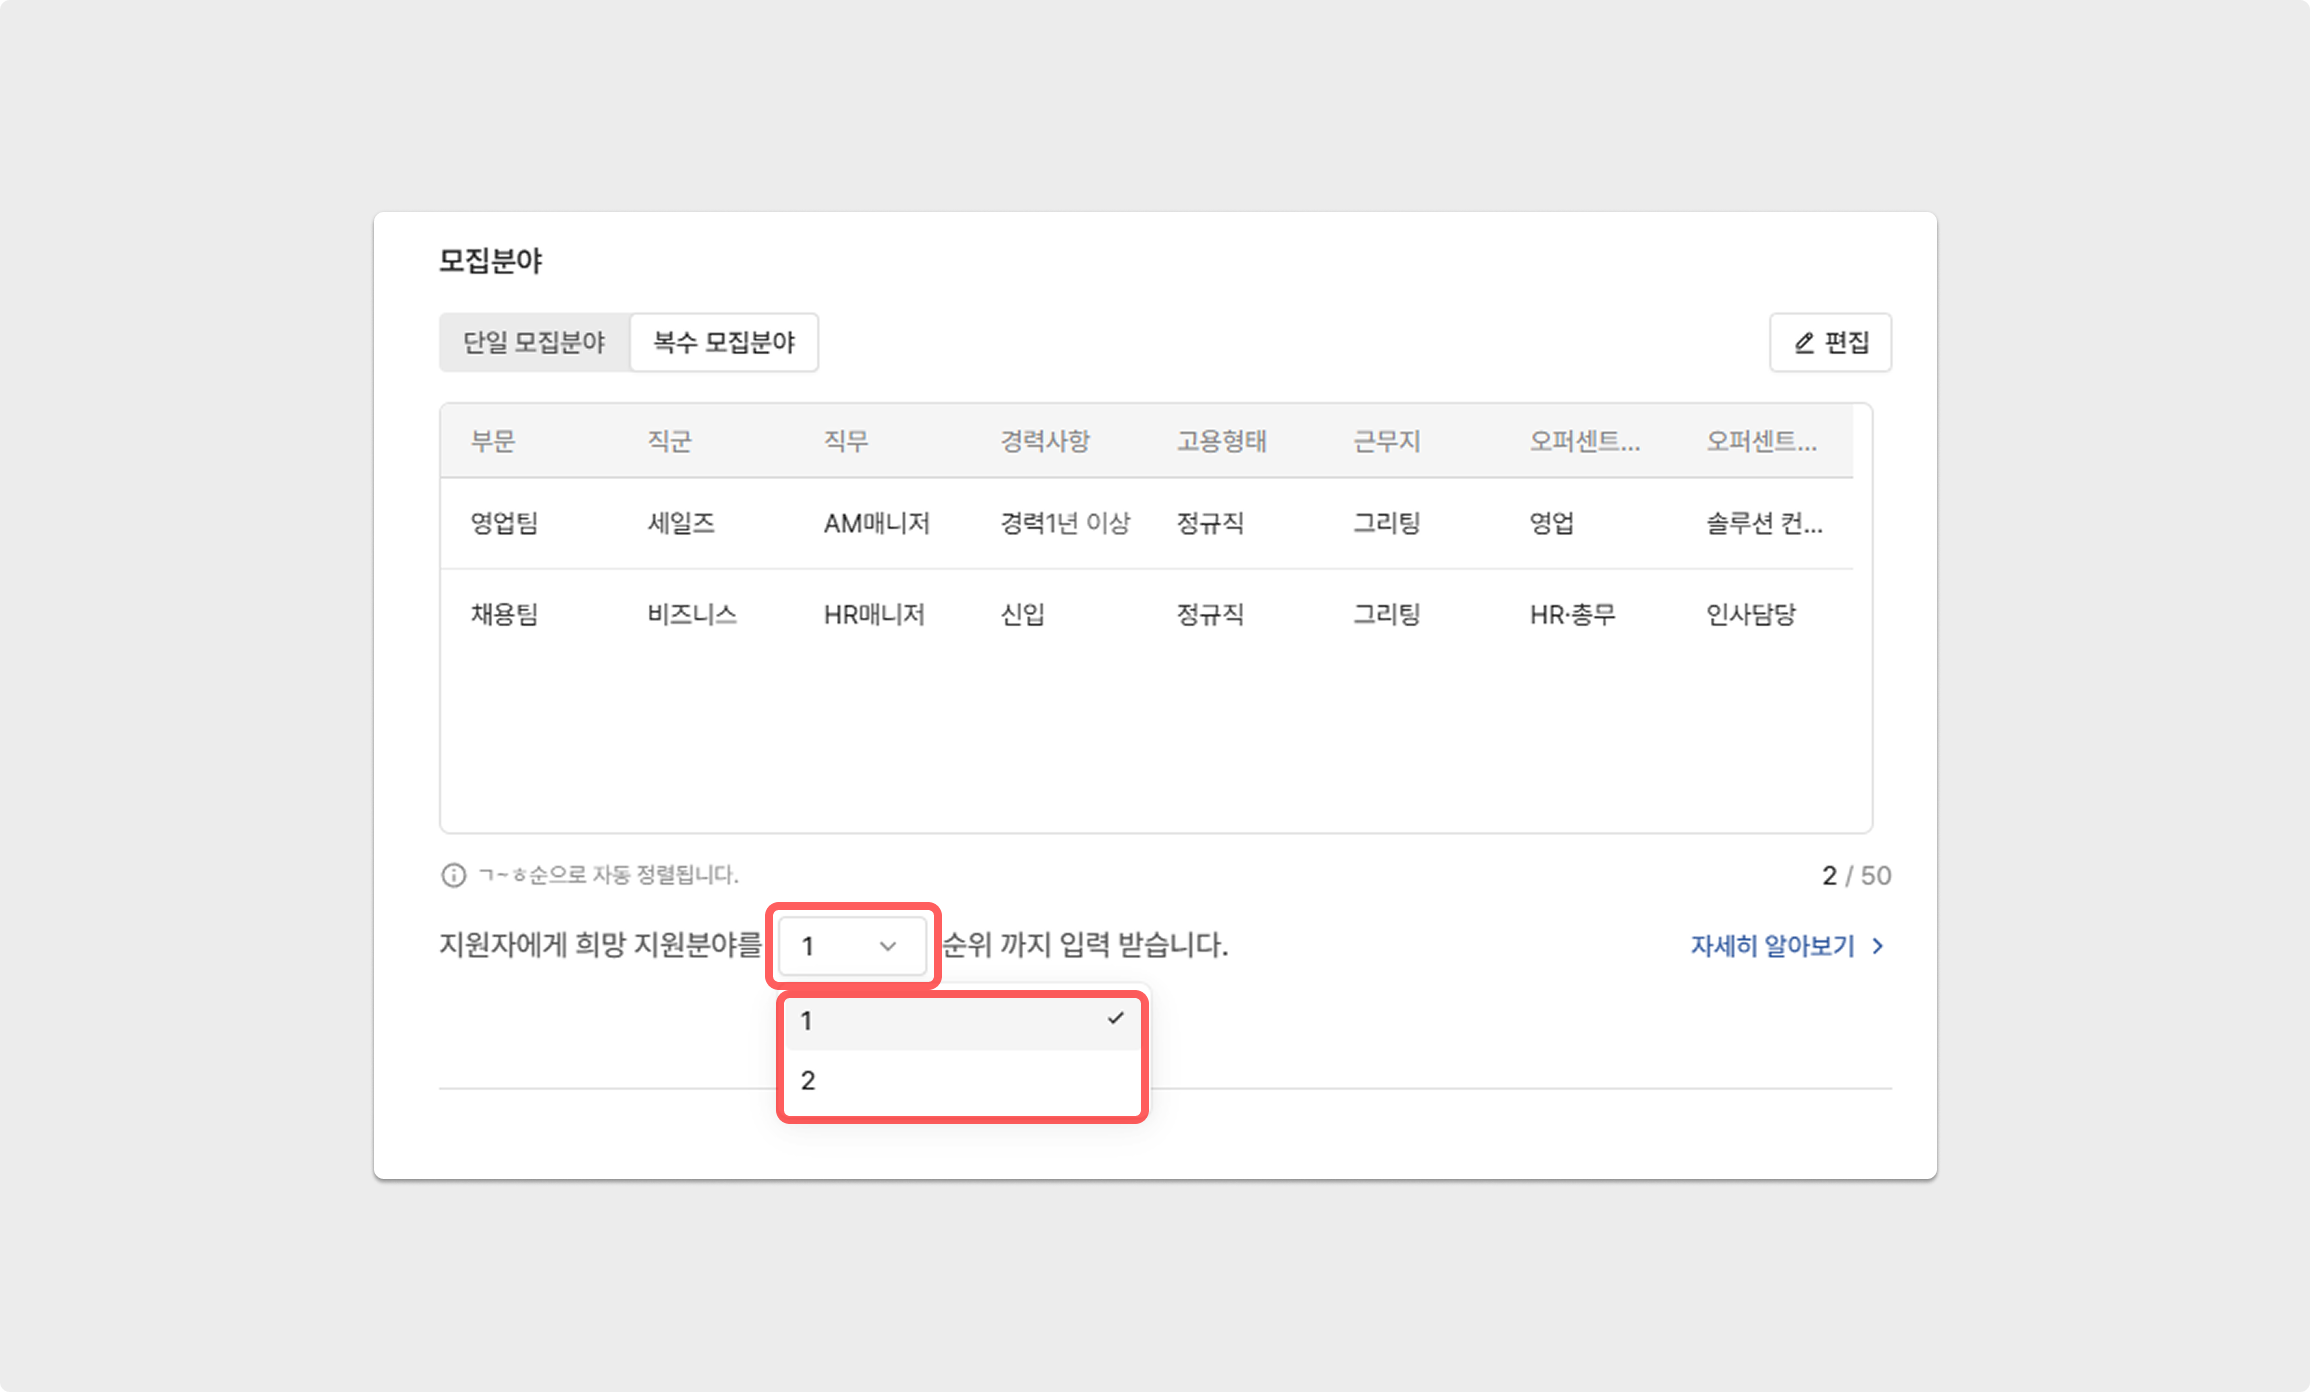Click the HR매니저 cell
This screenshot has width=2310, height=1392.
click(874, 614)
